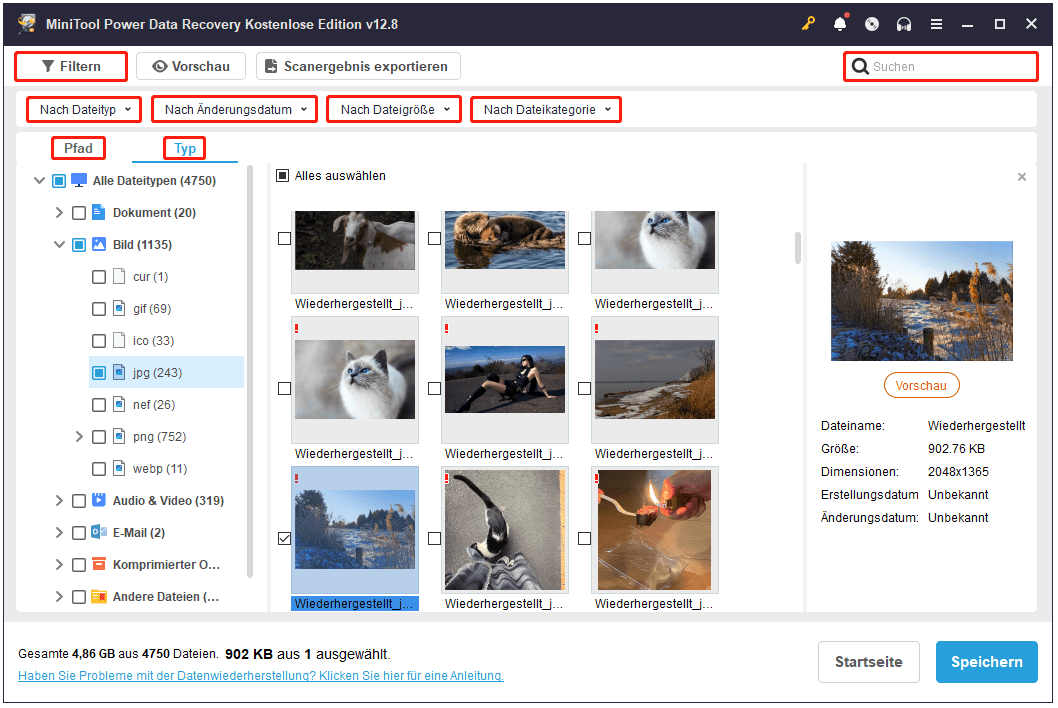Uncheck the jpg (243) checkbox
This screenshot has width=1058, height=708.
click(98, 372)
